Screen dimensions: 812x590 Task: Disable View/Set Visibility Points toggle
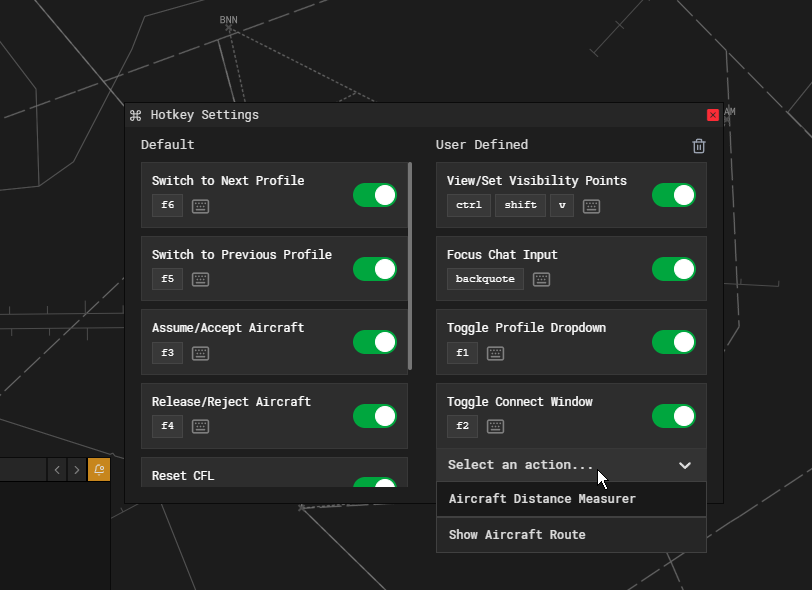[673, 195]
